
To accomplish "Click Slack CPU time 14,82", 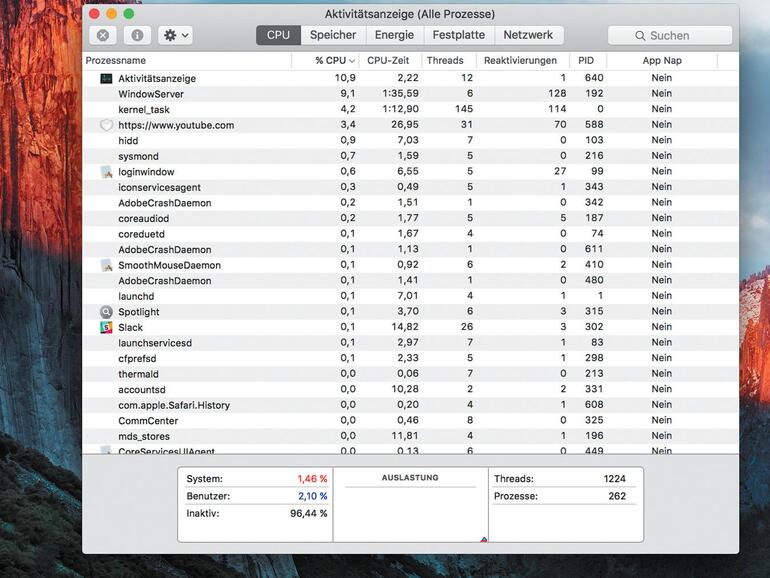I will click(405, 327).
